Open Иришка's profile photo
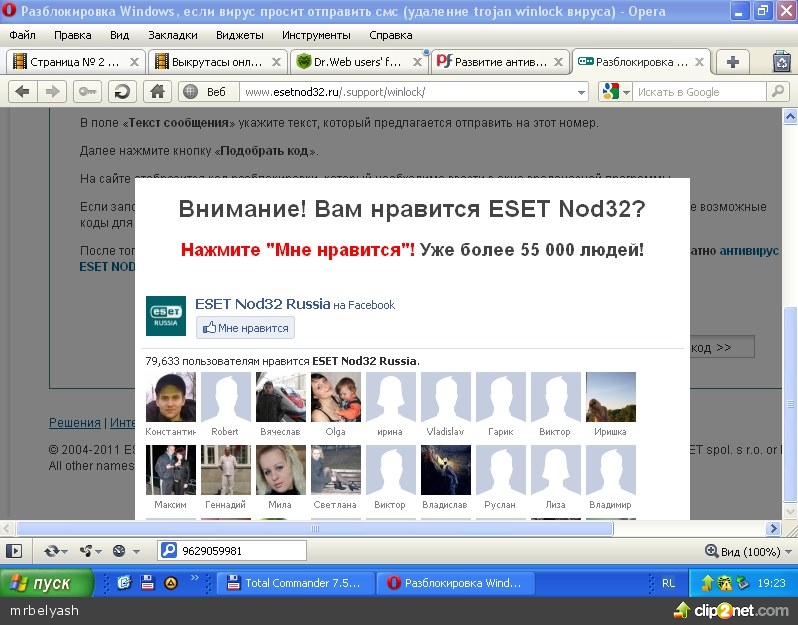 [x=611, y=397]
